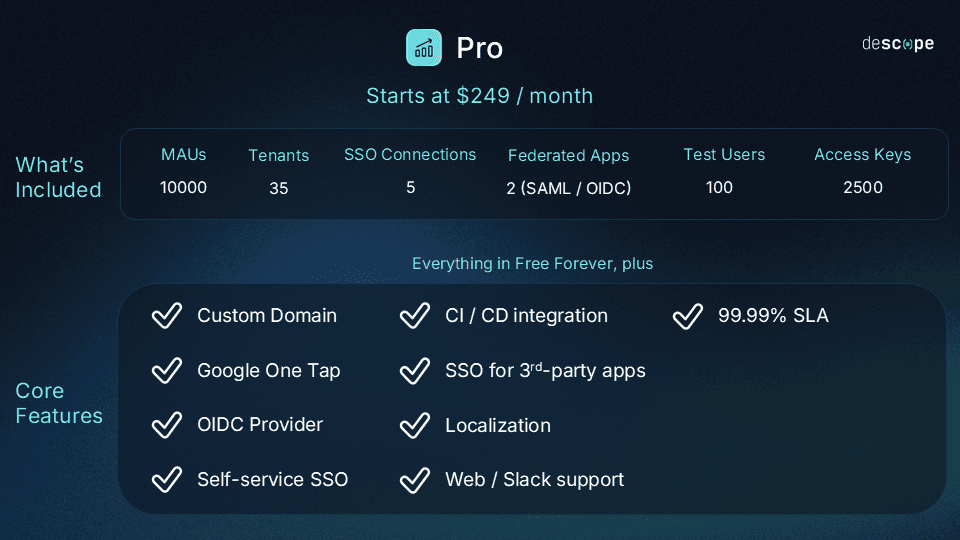960x540 pixels.
Task: Click the Descope logo
Action: [897, 44]
